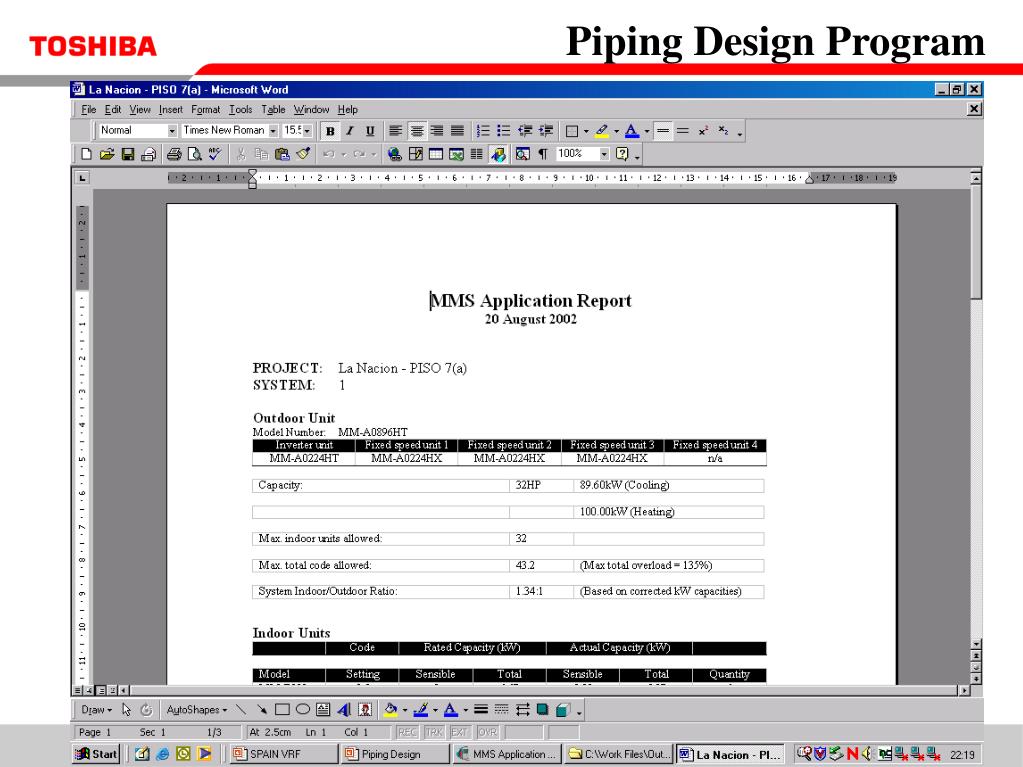1023x767 pixels.
Task: Apply bulleted list formatting
Action: 504,131
